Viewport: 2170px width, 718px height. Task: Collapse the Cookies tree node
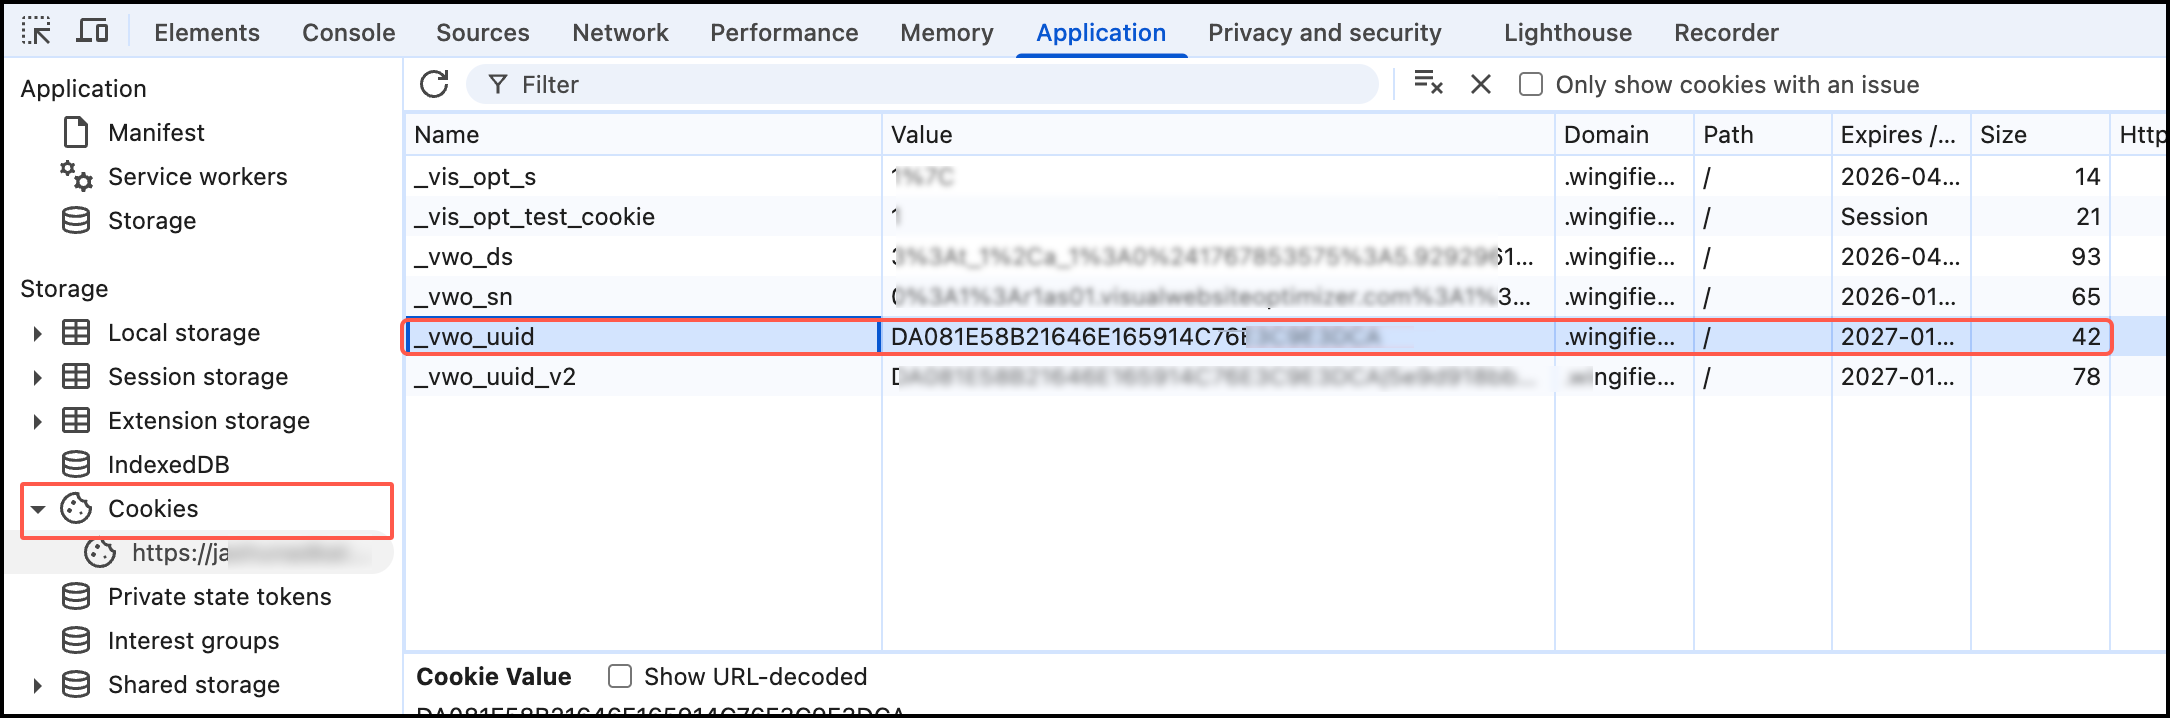click(37, 509)
